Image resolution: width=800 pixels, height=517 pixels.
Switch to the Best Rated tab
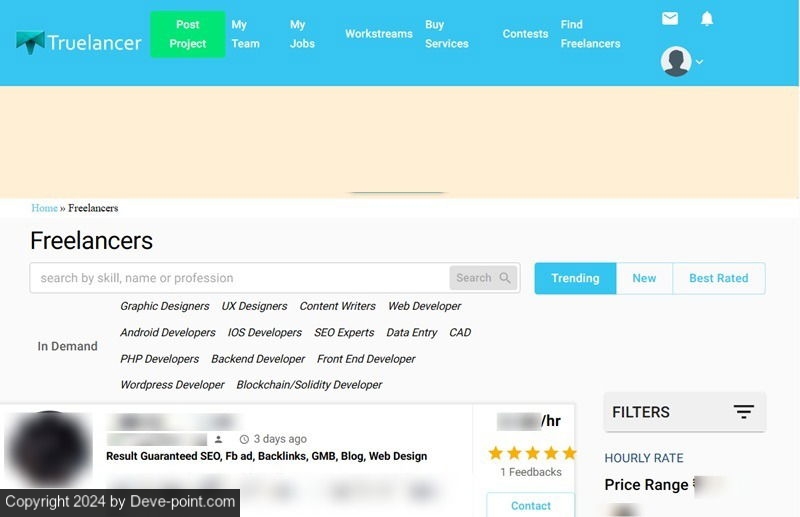point(718,278)
